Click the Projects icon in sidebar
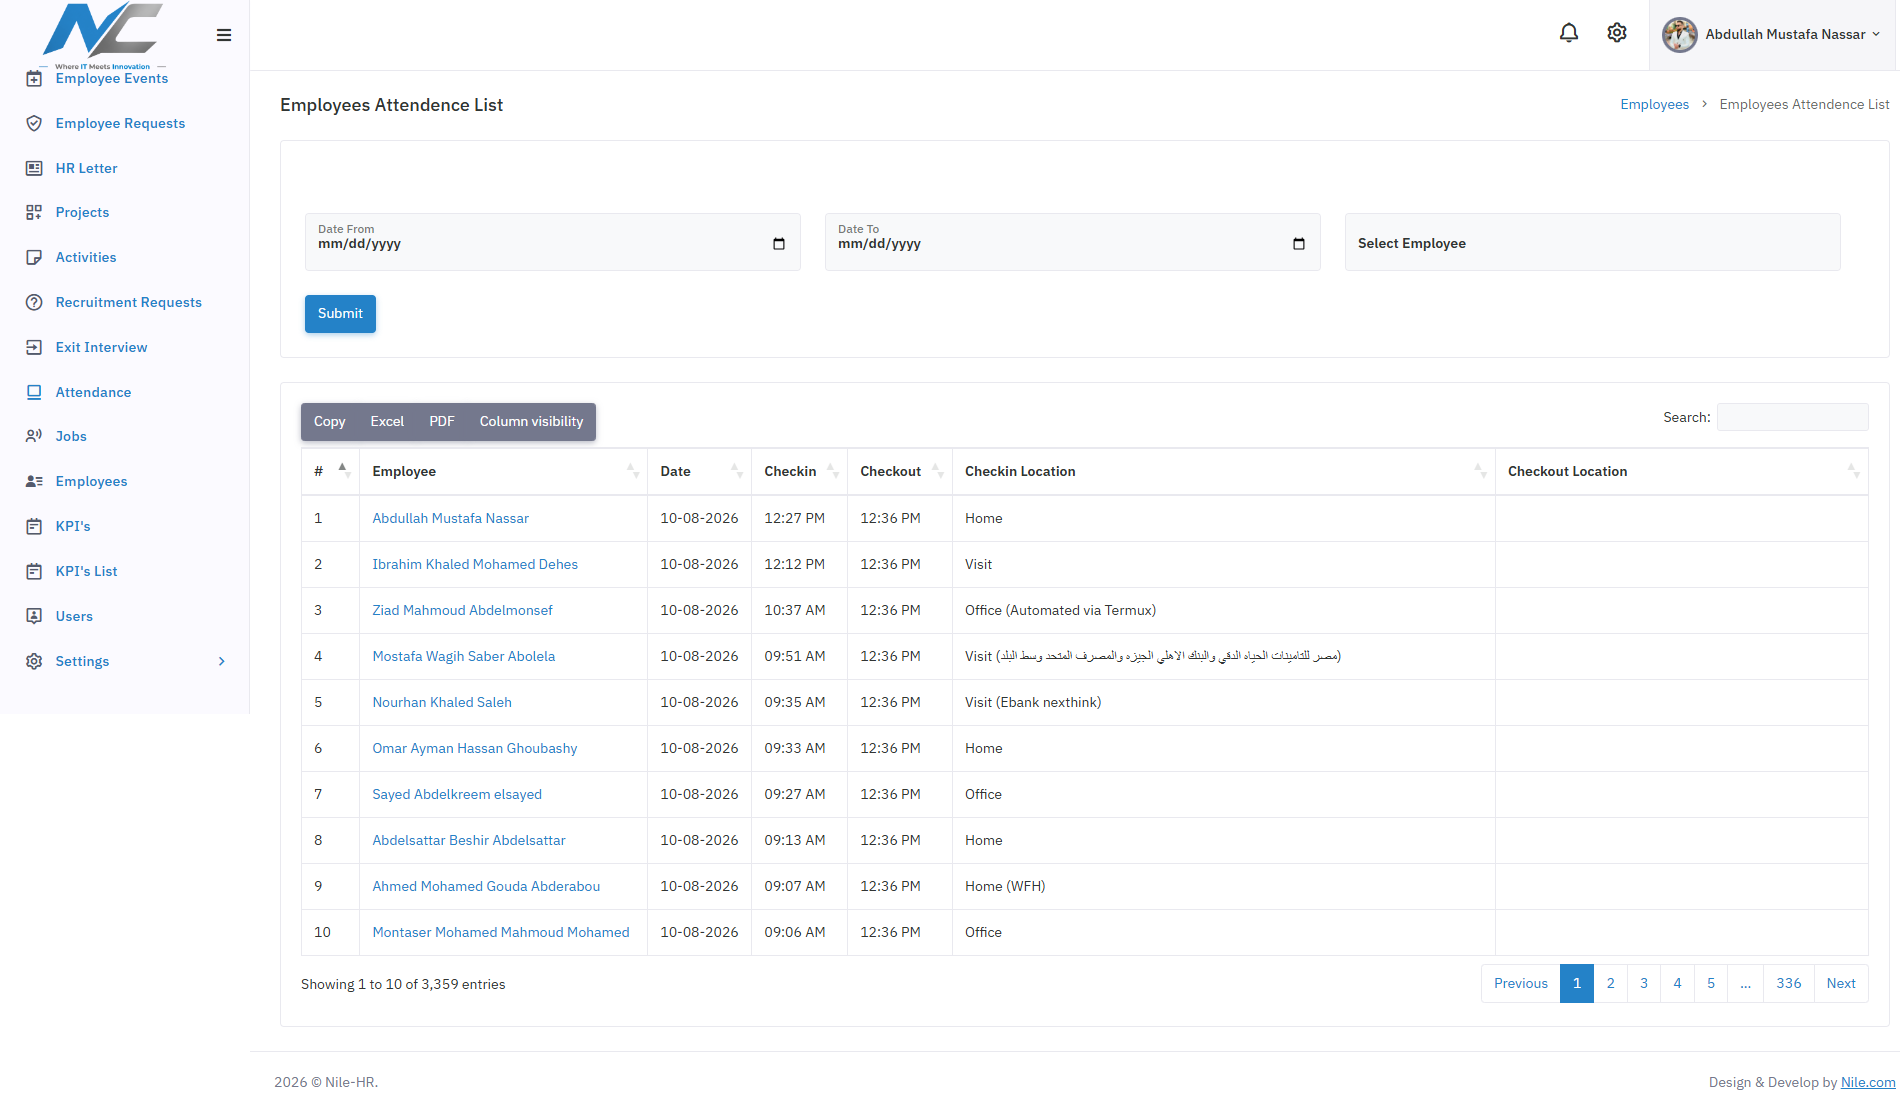1900x1110 pixels. (34, 212)
